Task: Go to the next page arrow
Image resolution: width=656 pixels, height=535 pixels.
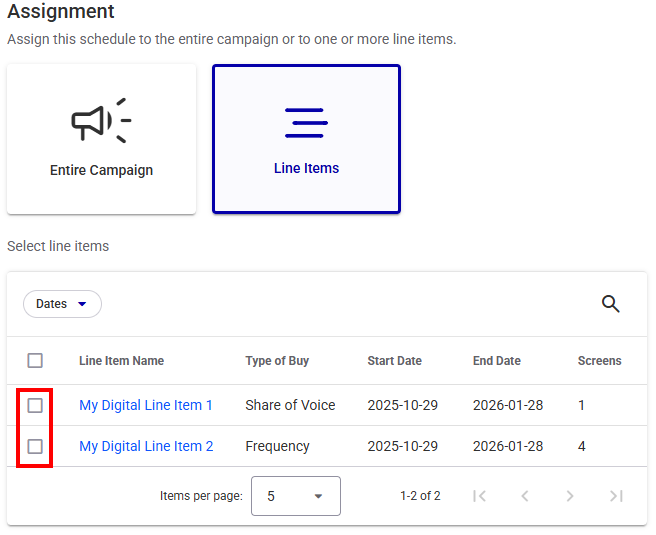Action: (x=570, y=496)
